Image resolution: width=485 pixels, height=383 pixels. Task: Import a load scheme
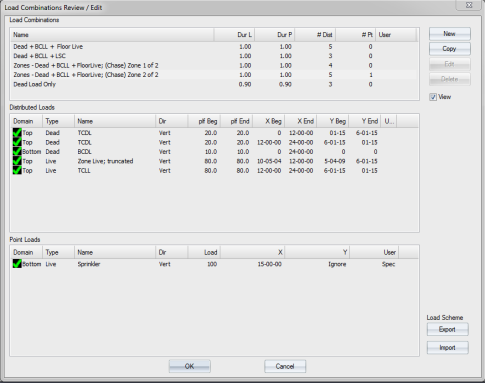(447, 348)
